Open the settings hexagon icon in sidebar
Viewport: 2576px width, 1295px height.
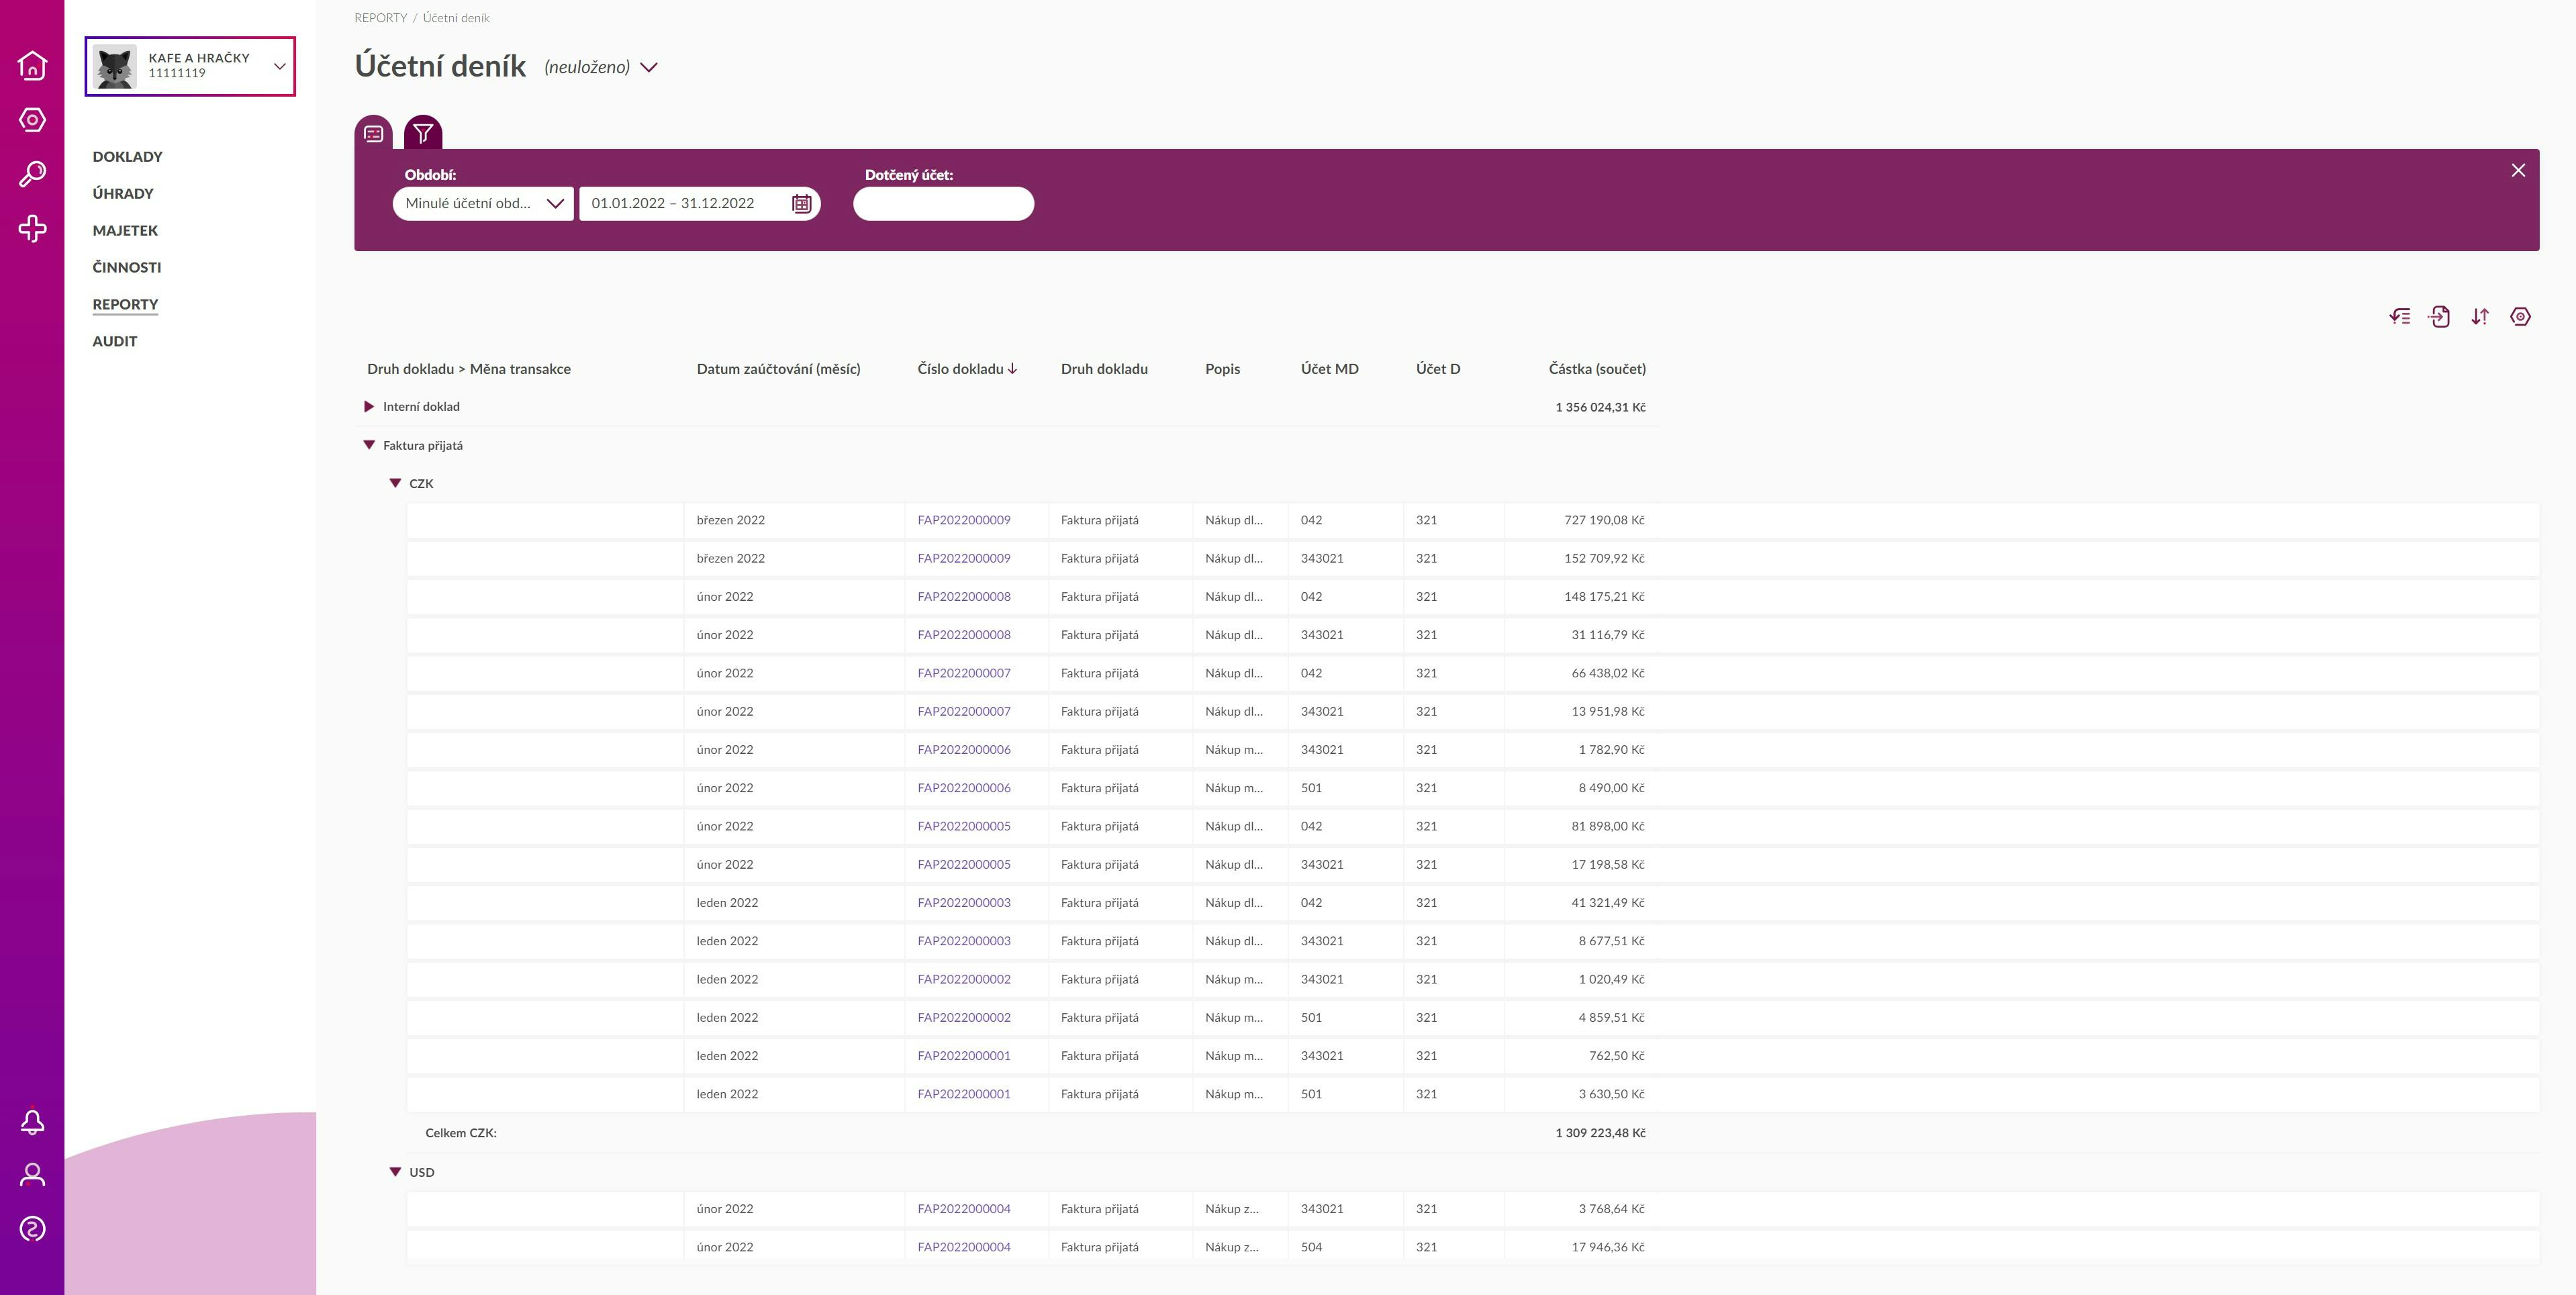32,120
